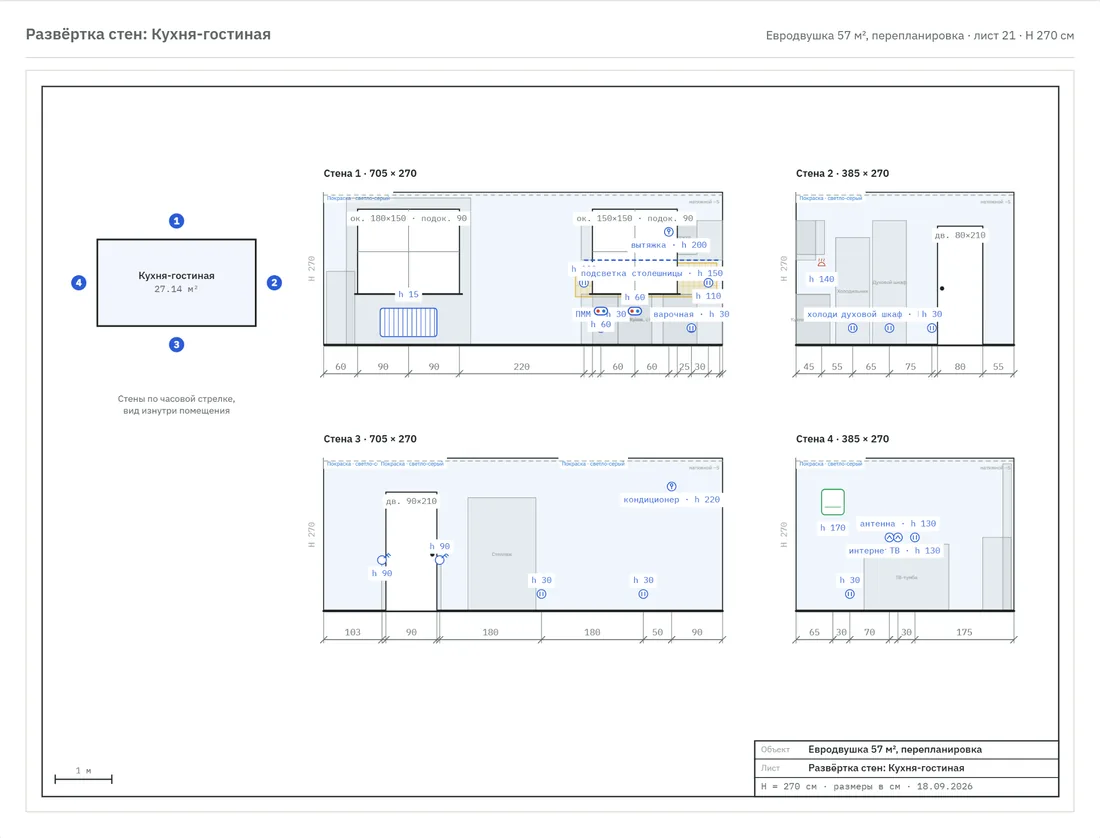Click the header text 'Евродвушка 57 м², перепланировка · лист 21'
This screenshot has width=1100, height=838.
[x=890, y=36]
